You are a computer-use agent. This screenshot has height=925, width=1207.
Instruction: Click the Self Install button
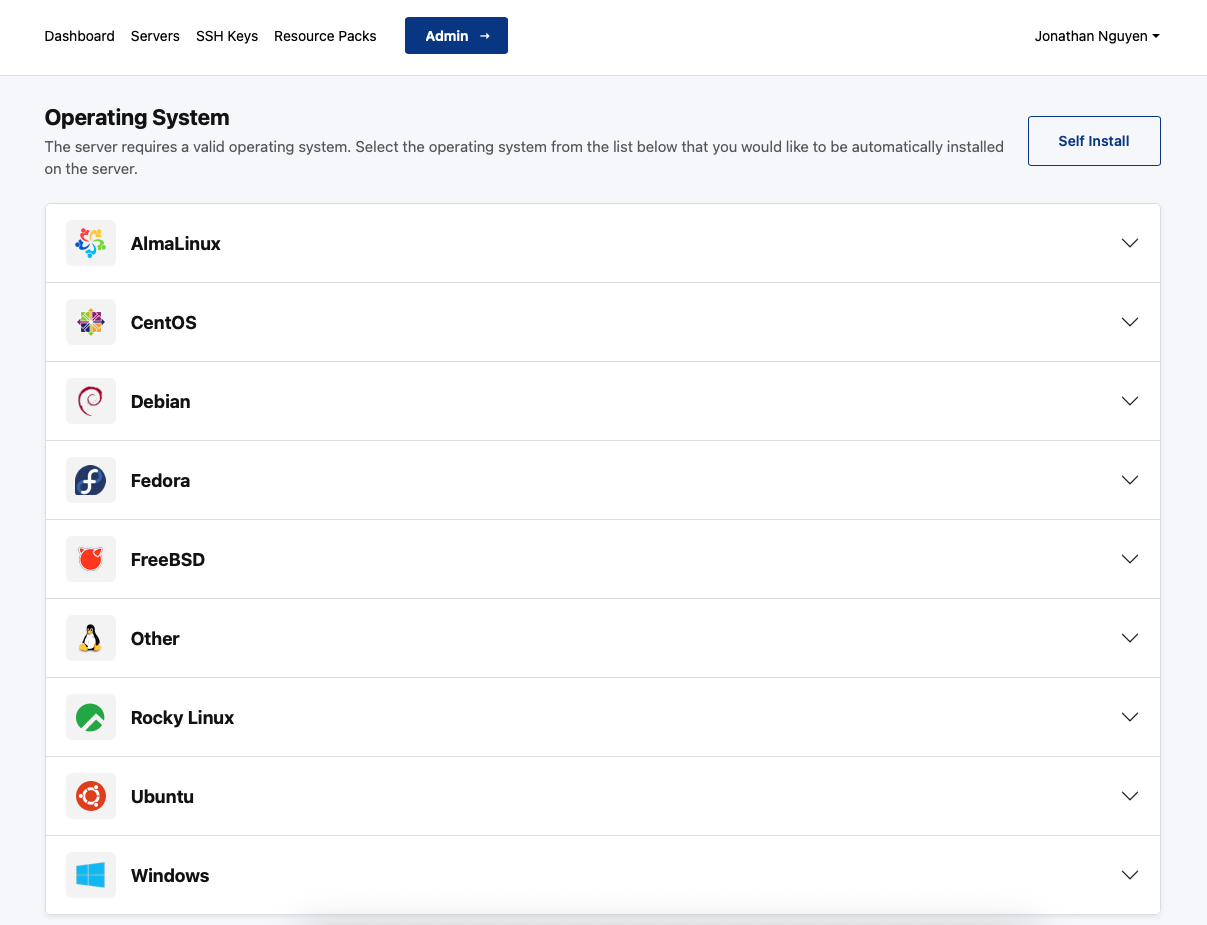pyautogui.click(x=1094, y=141)
